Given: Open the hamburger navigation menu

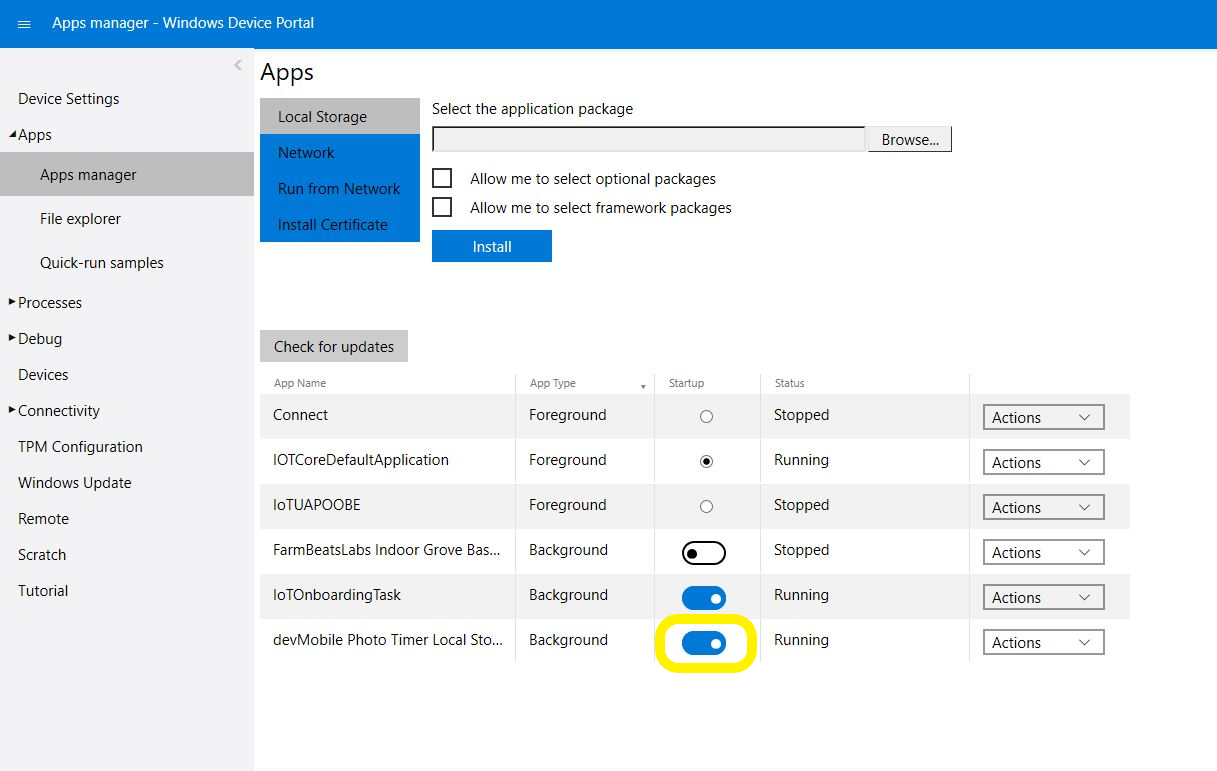Looking at the screenshot, I should click(x=24, y=24).
